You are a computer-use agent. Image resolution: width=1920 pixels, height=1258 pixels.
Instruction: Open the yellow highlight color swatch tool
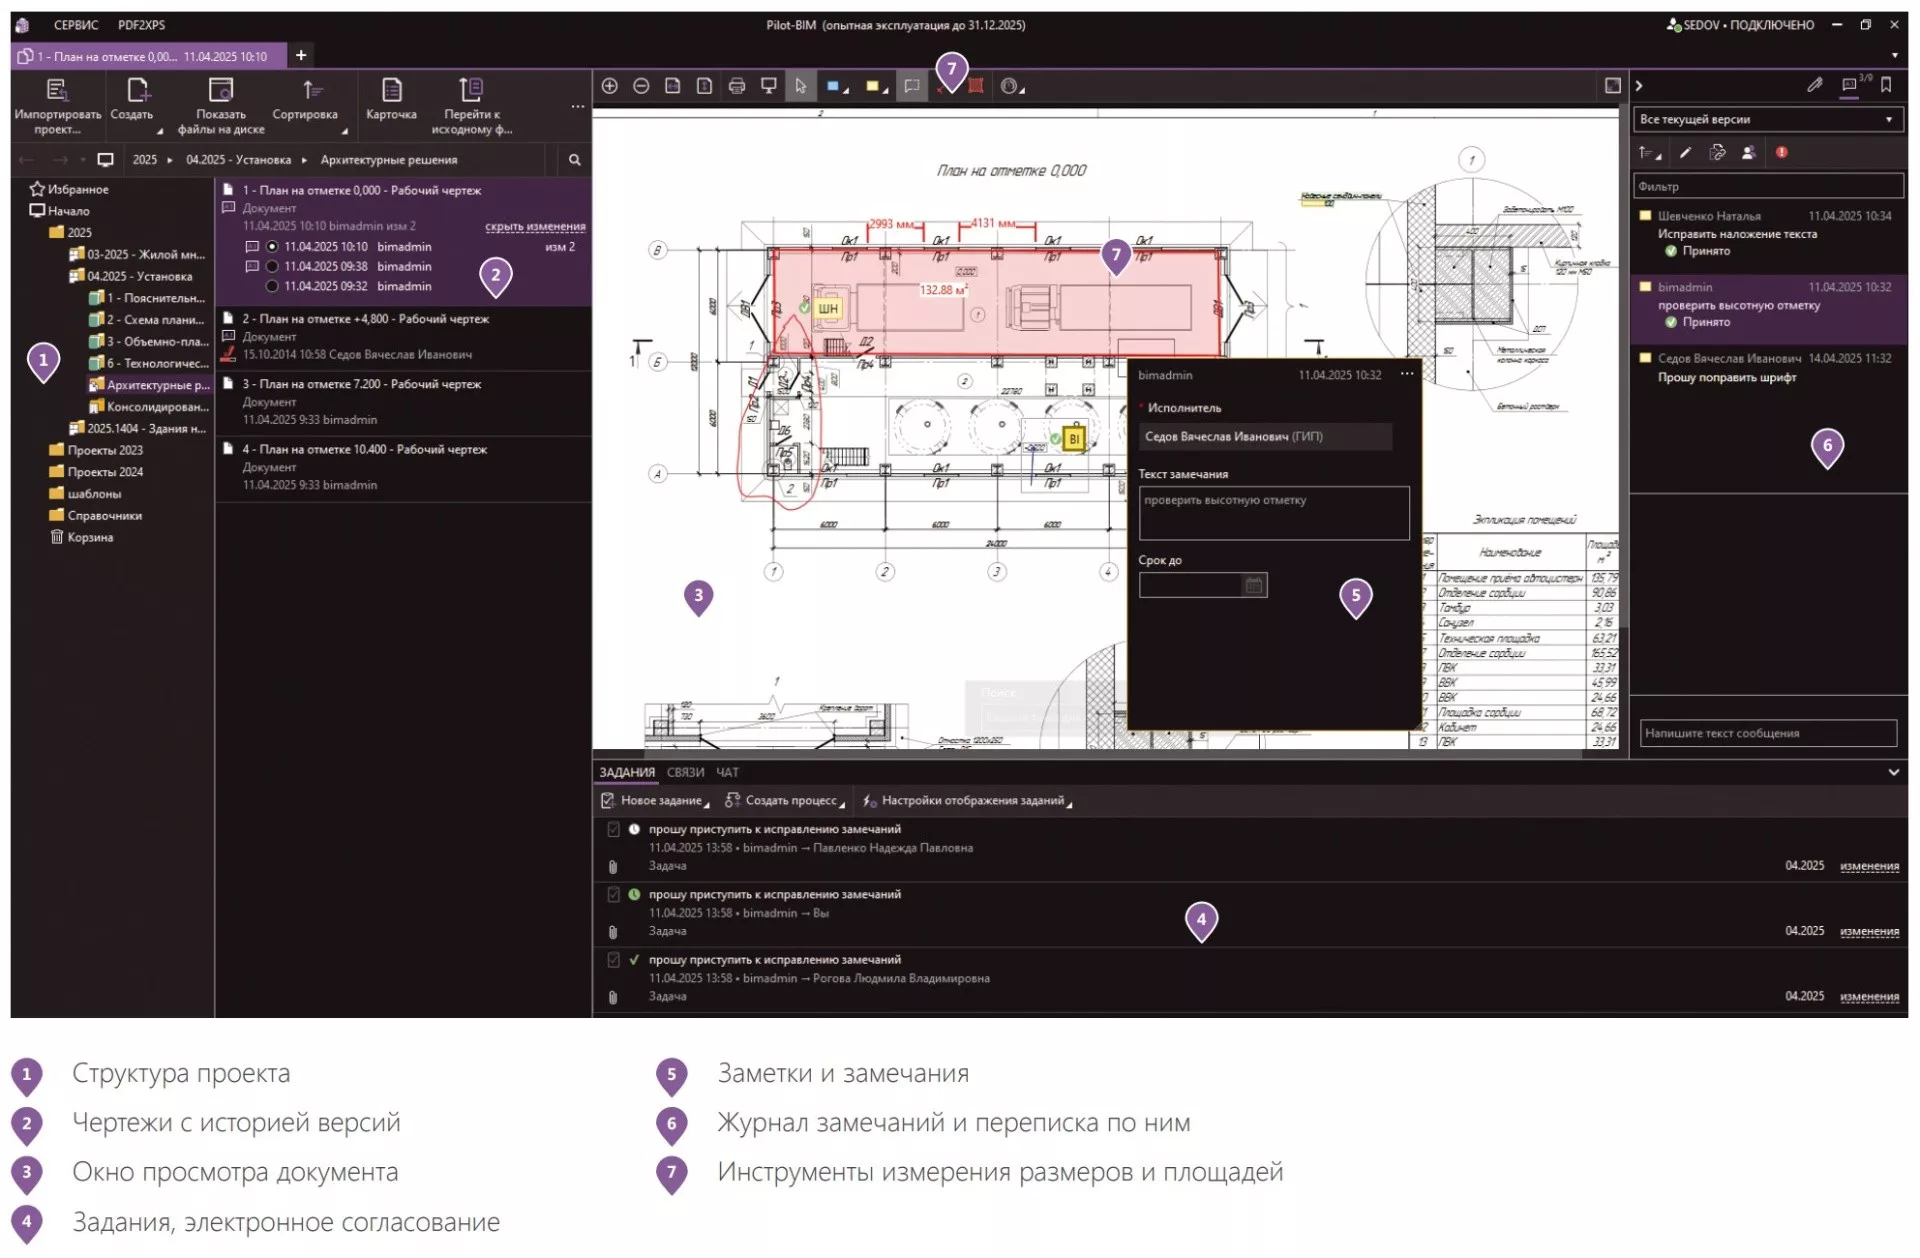point(872,87)
